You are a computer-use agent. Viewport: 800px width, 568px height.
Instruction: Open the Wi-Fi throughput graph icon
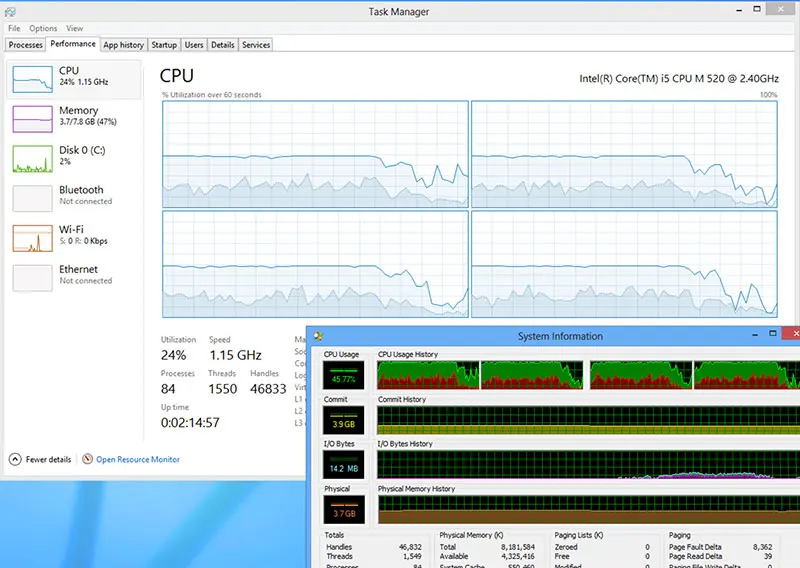coord(32,238)
